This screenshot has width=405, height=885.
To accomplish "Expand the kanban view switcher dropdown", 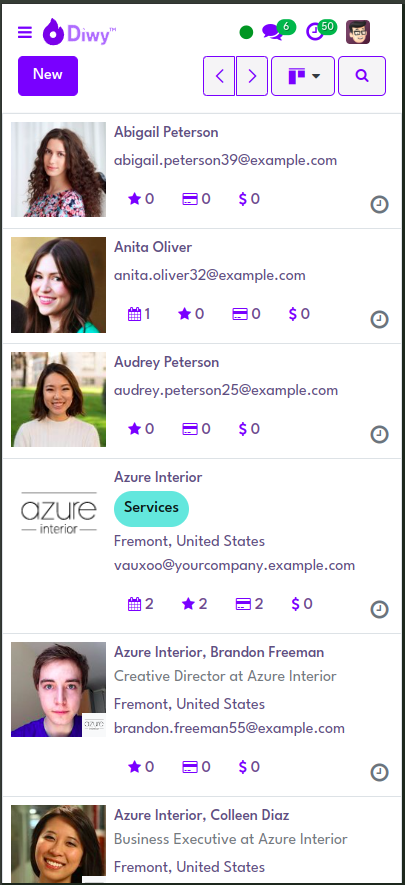I will (x=303, y=76).
